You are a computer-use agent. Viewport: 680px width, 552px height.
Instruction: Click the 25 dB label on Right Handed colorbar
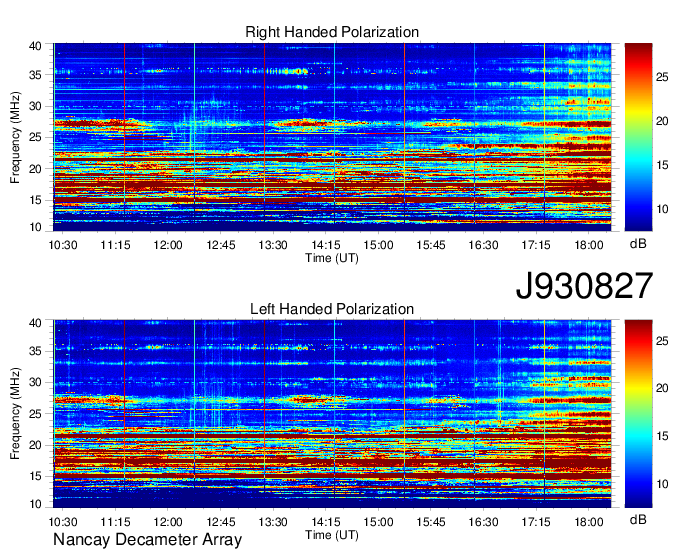pos(662,77)
